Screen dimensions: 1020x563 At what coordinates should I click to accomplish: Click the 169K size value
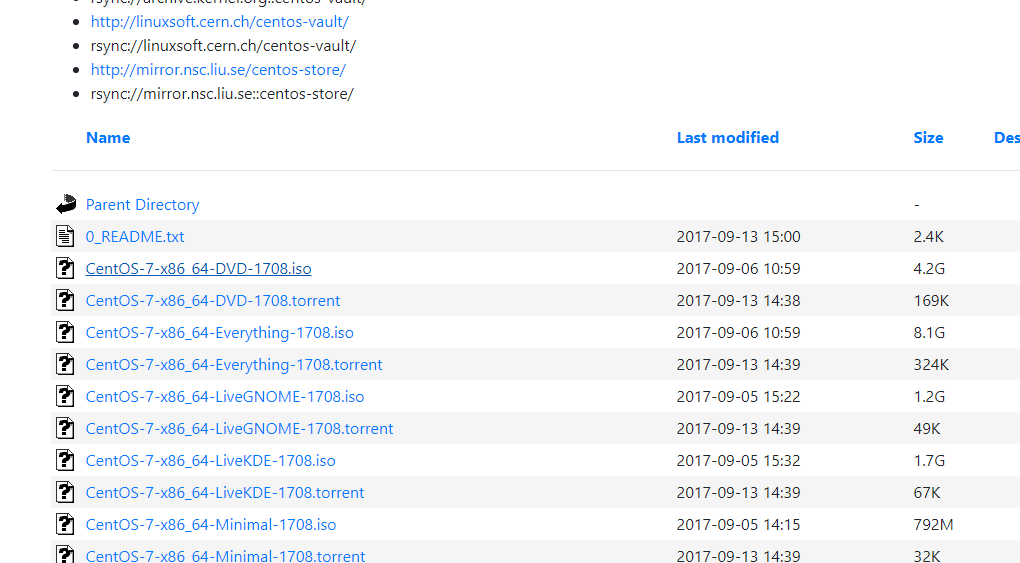931,300
